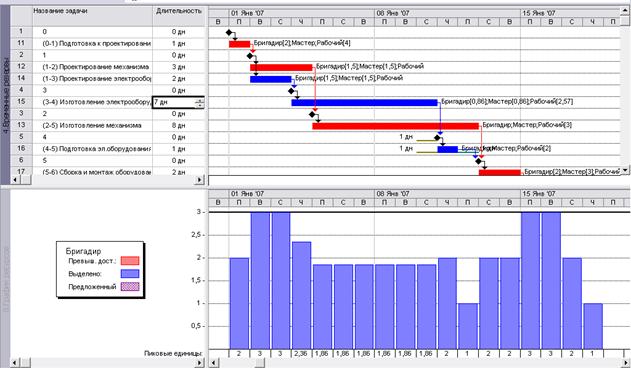
Task: Click the long red Gantt bar for task (2-5)
Action: pos(396,126)
